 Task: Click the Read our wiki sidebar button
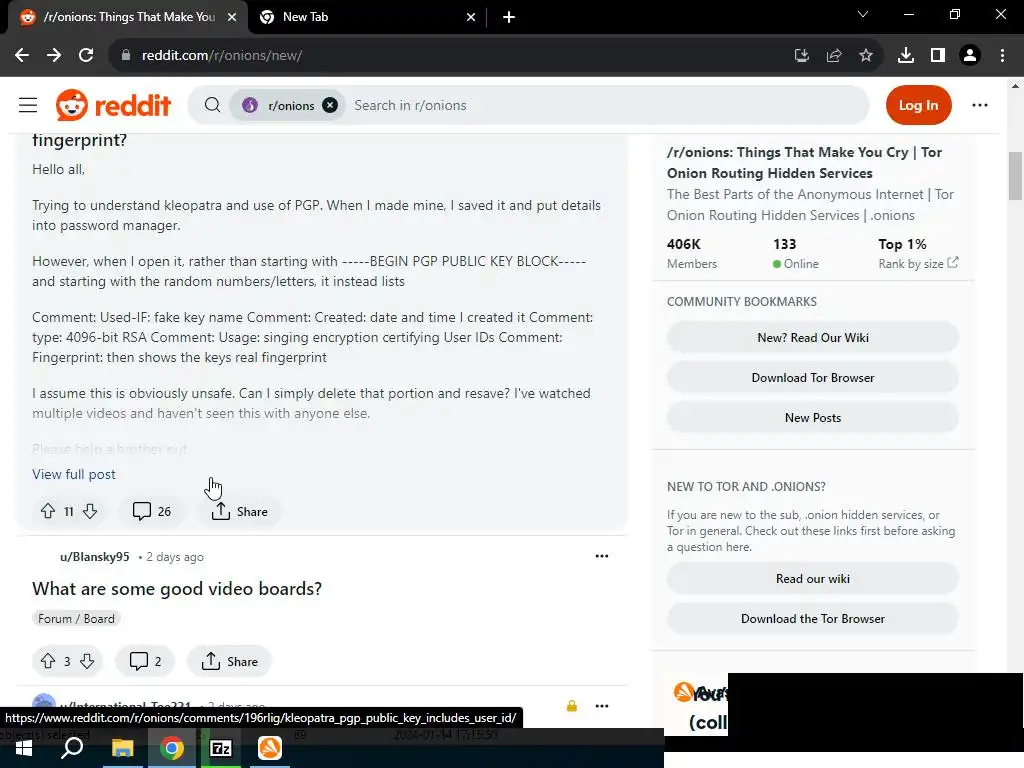click(x=812, y=579)
